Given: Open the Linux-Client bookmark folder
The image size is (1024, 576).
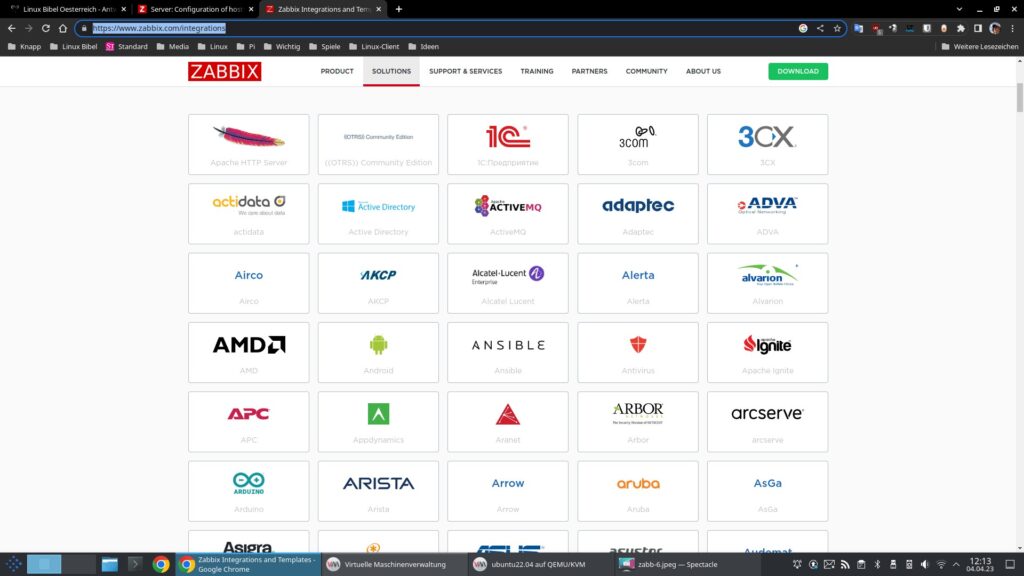Looking at the screenshot, I should 374,46.
